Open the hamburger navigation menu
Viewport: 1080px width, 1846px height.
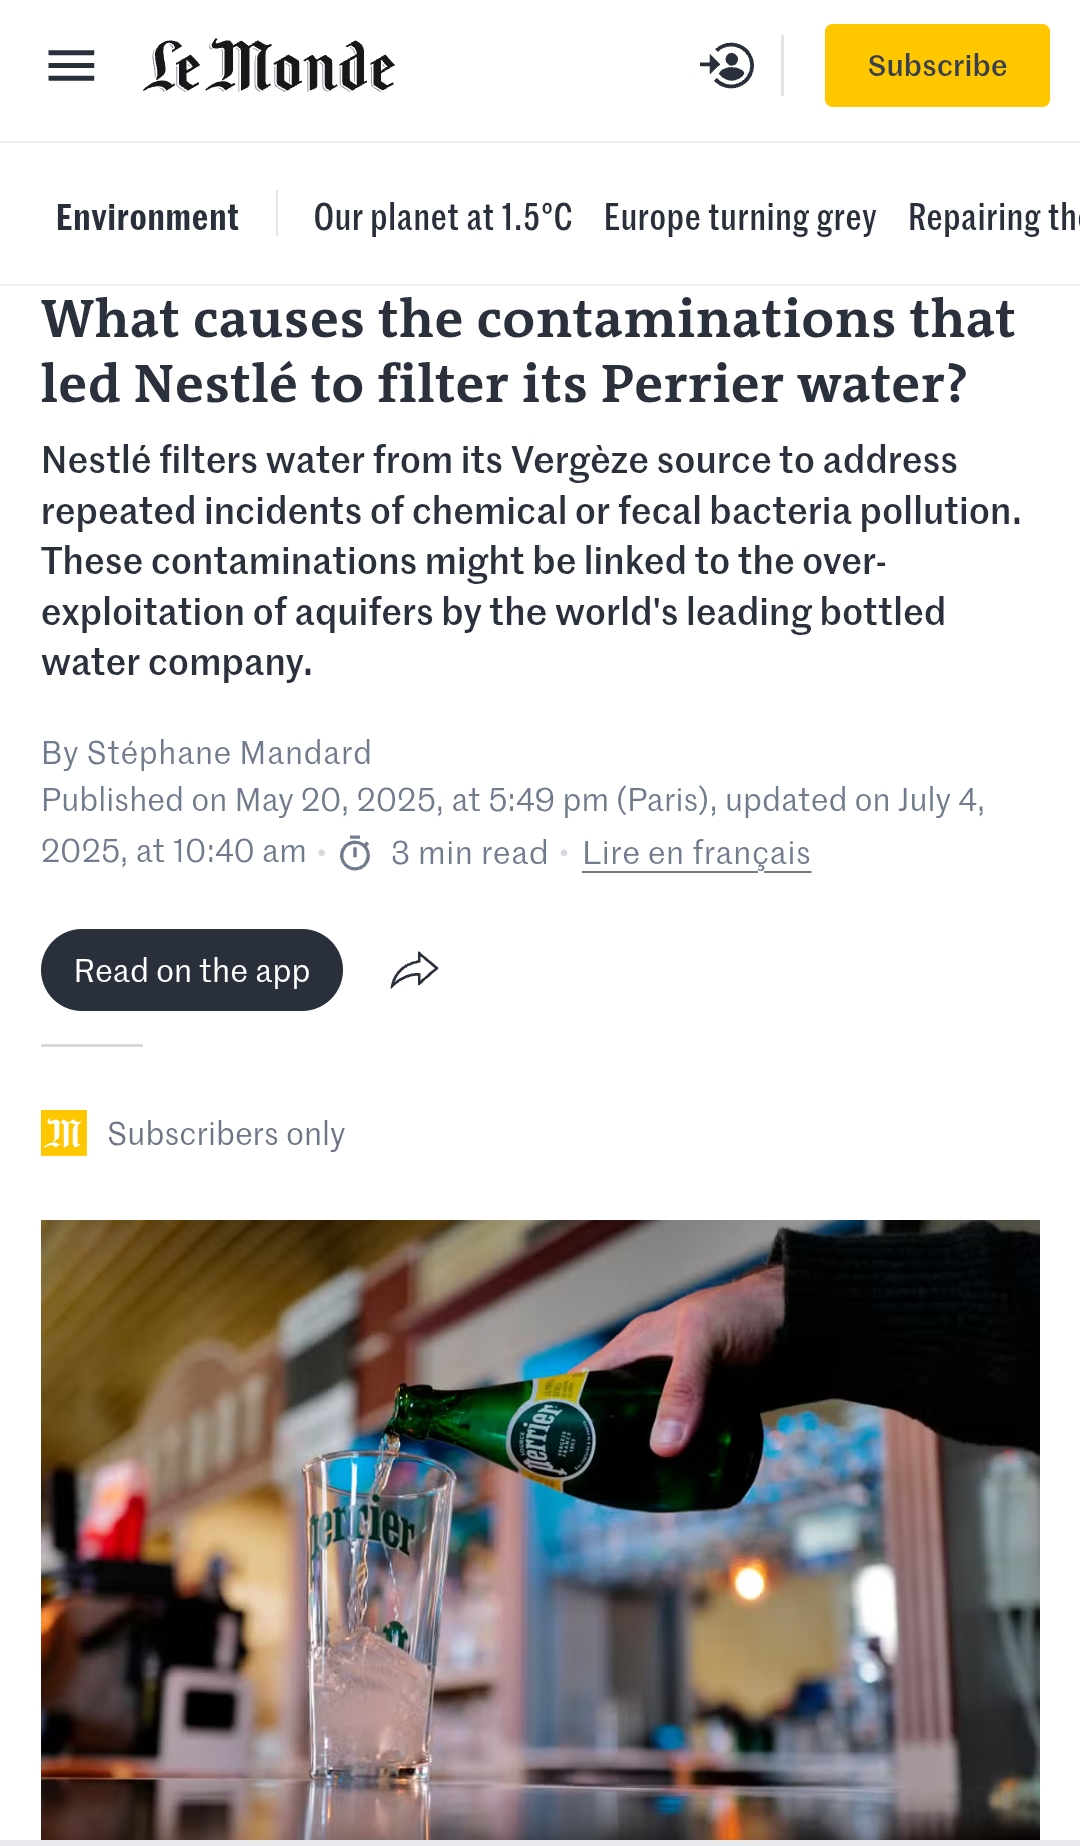[x=71, y=66]
